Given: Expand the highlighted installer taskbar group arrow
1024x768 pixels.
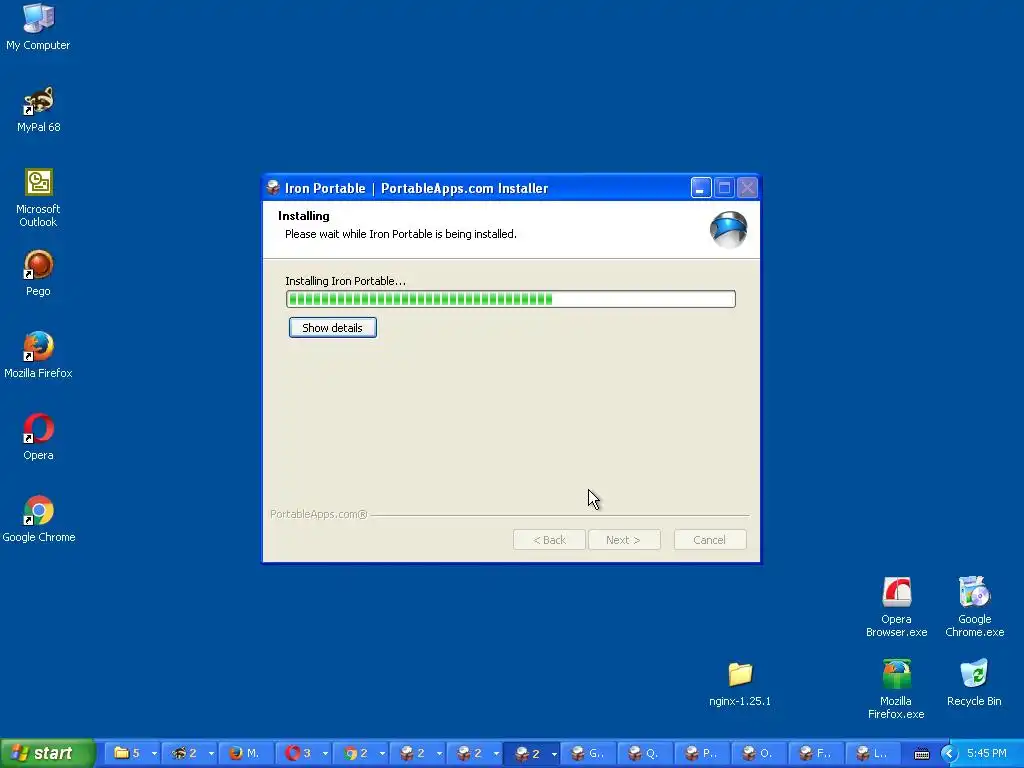Looking at the screenshot, I should [x=554, y=754].
